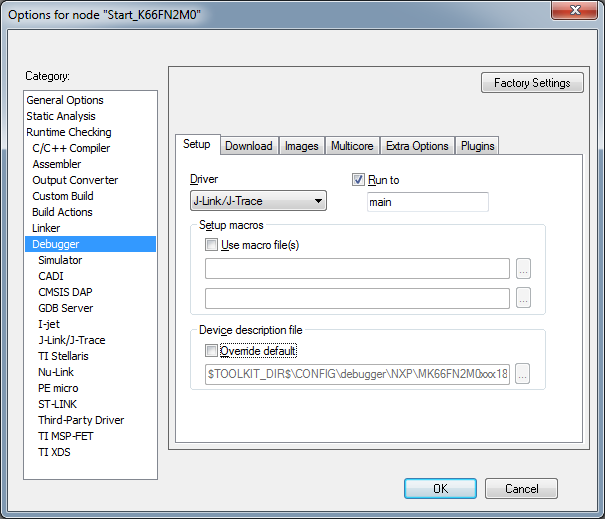605x519 pixels.
Task: Browse for the first macro file
Action: pos(523,268)
